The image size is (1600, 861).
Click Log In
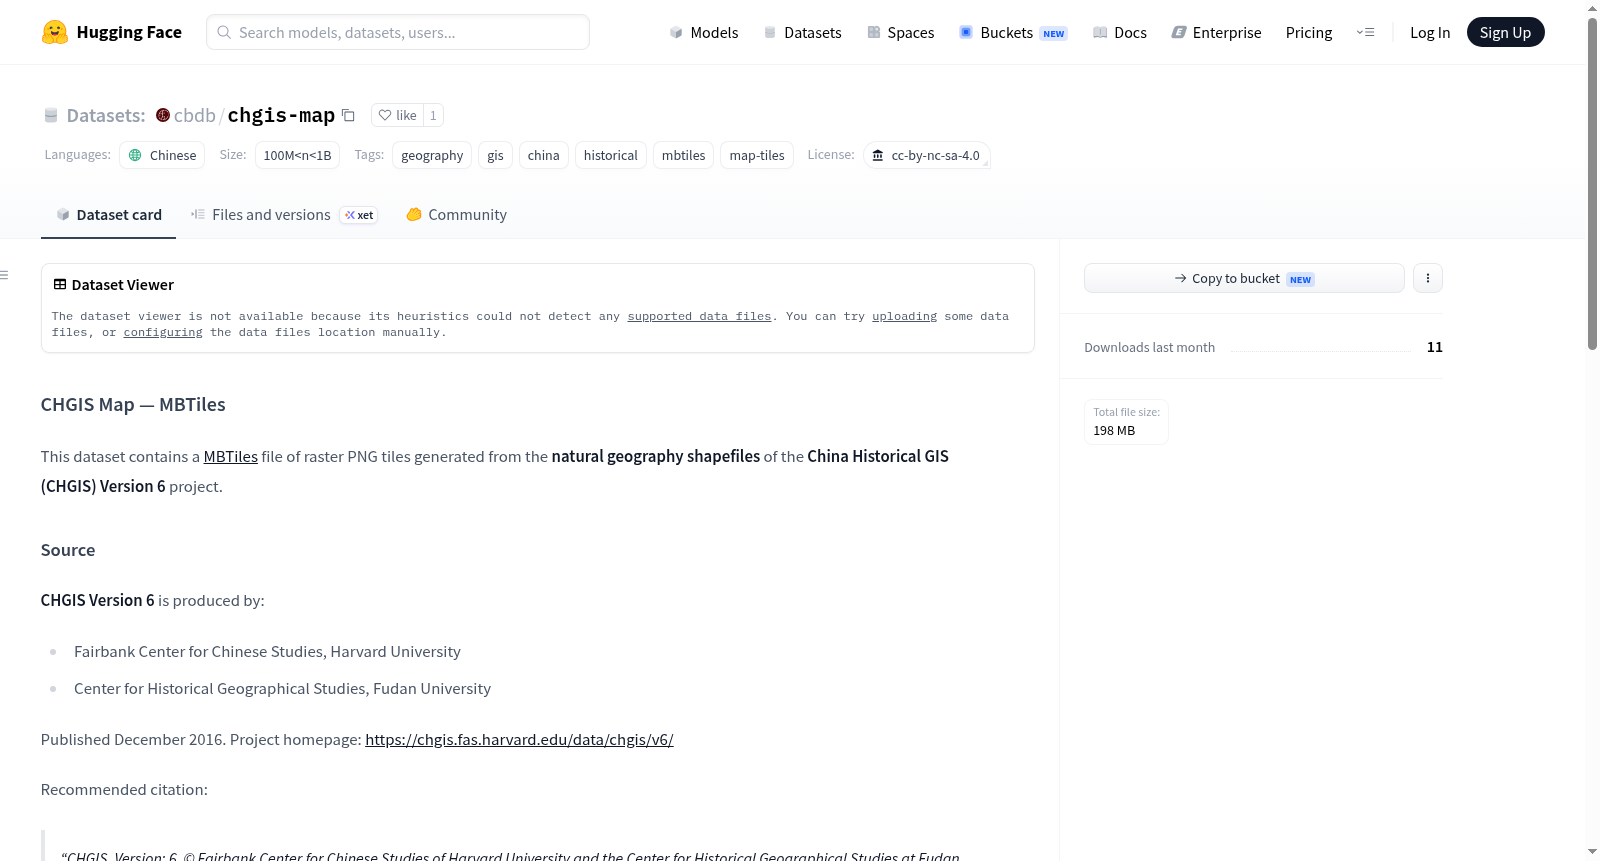click(1430, 32)
